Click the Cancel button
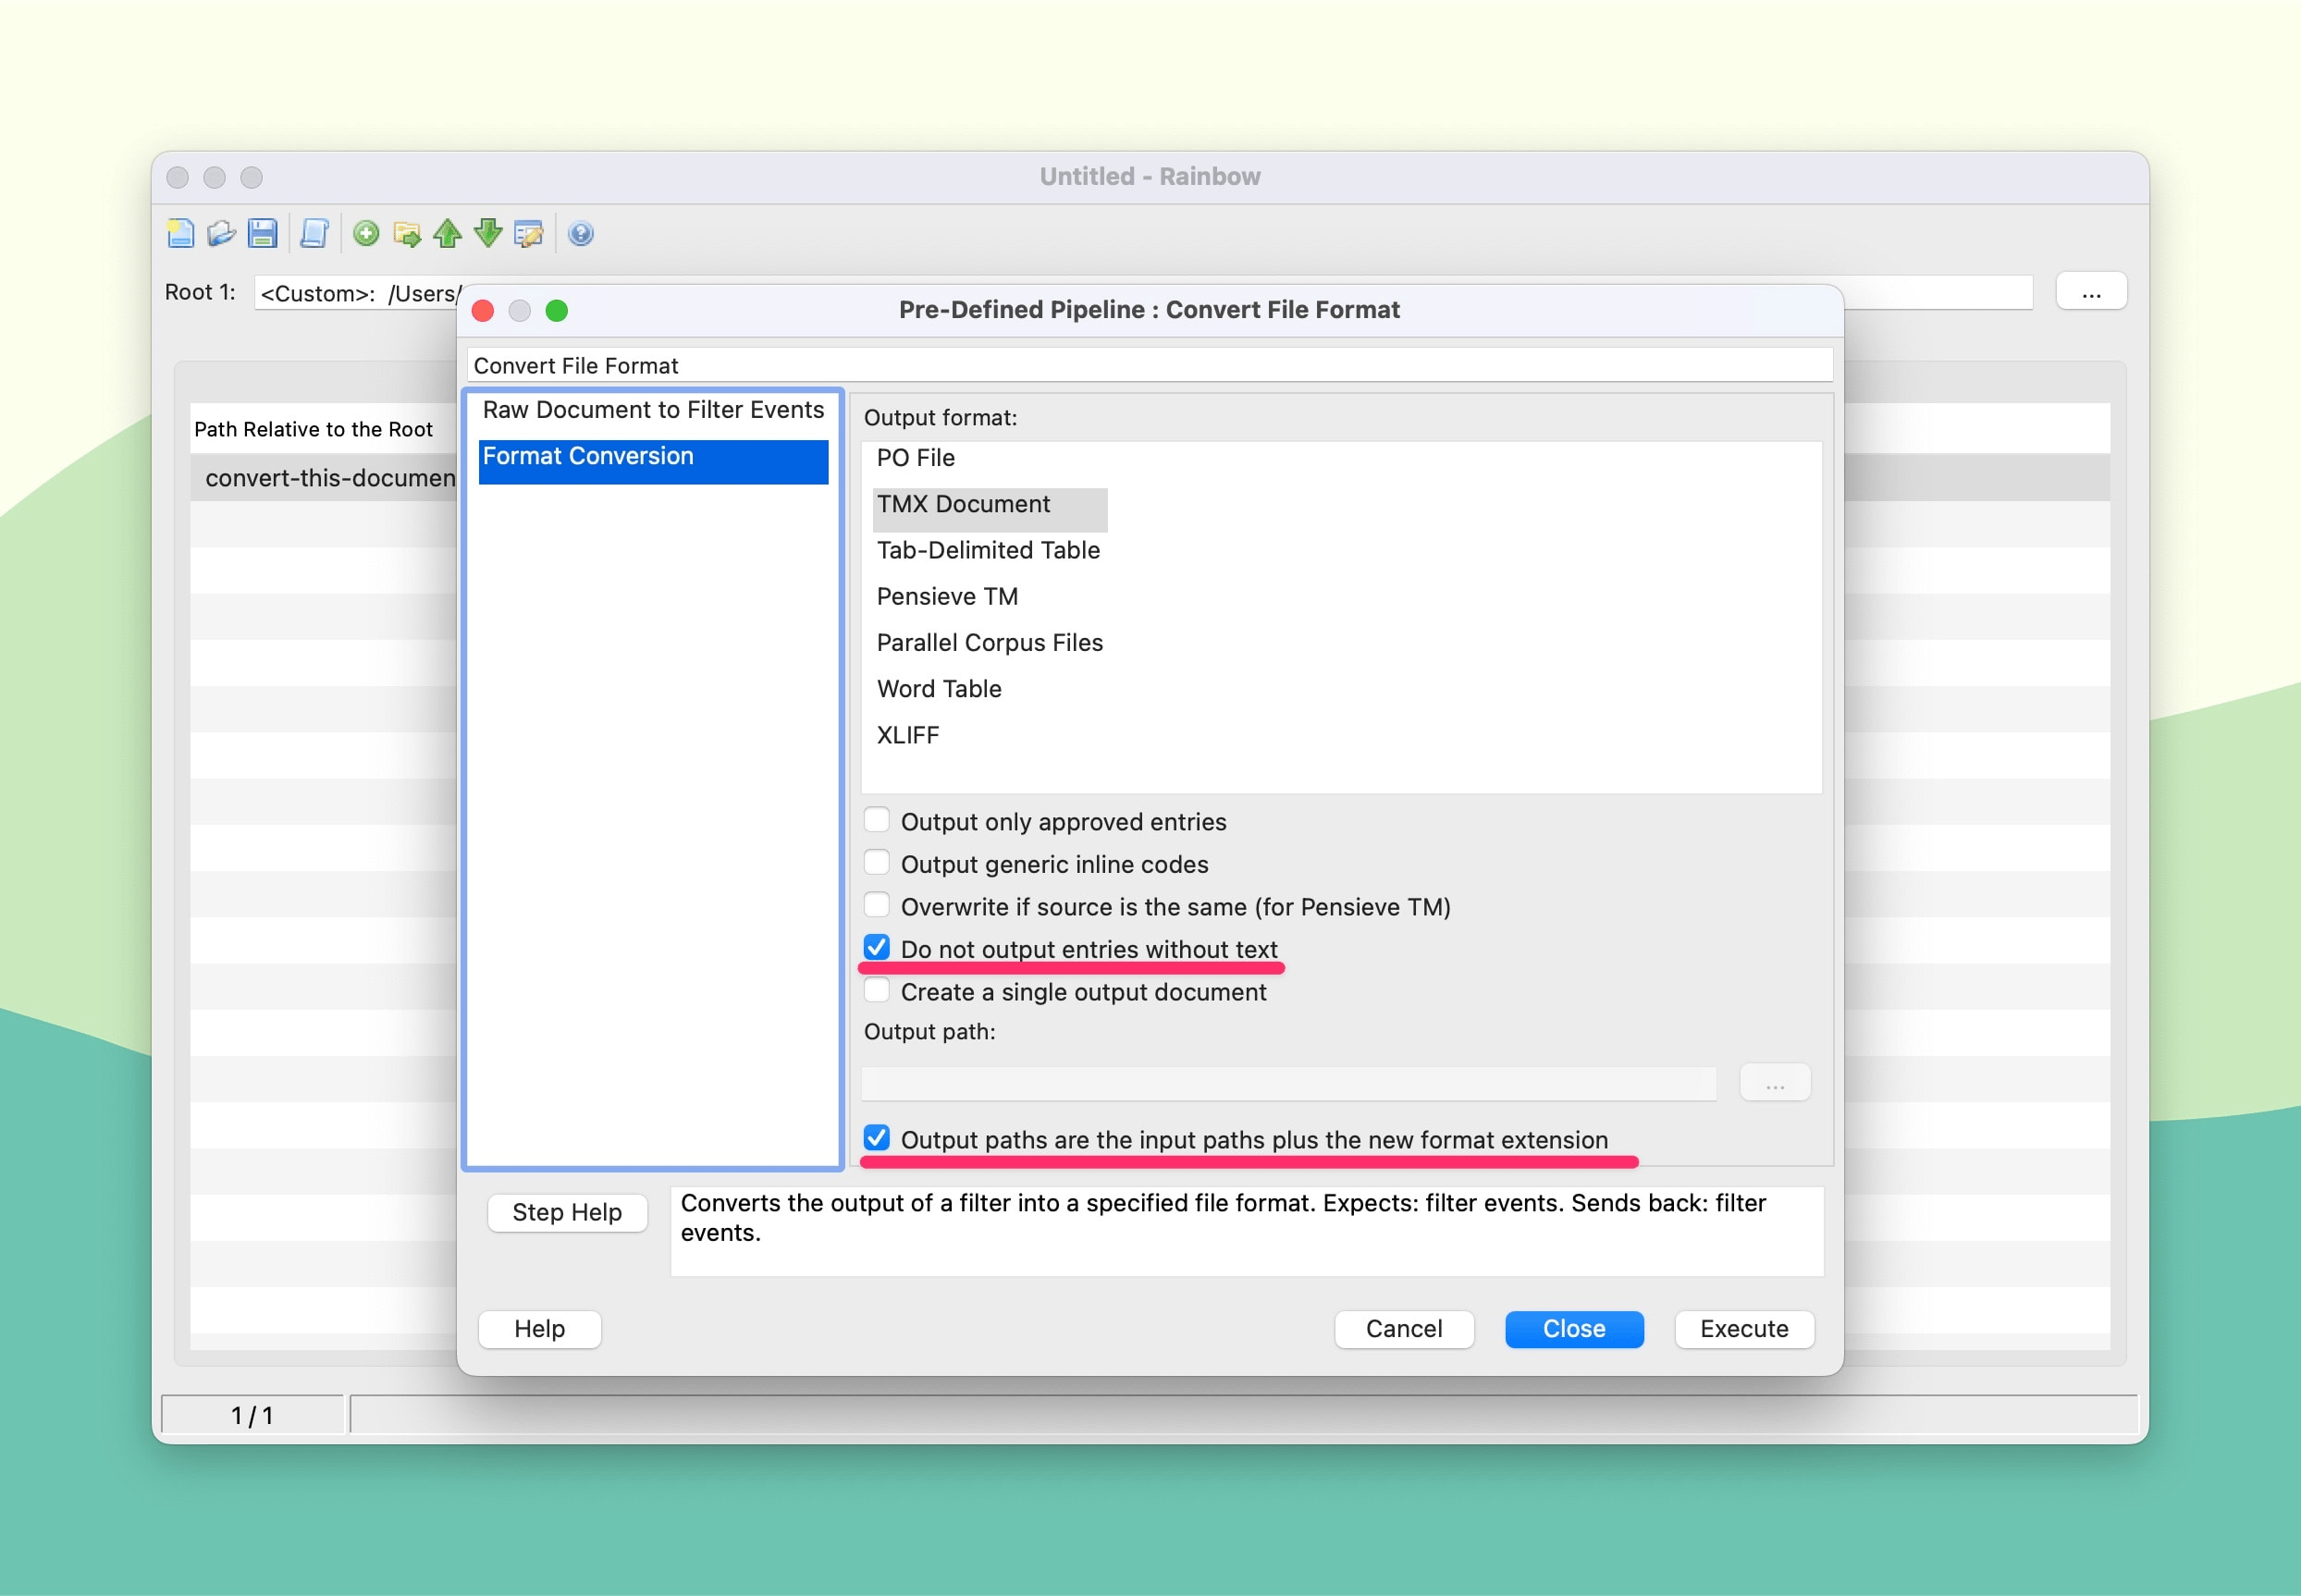 pyautogui.click(x=1403, y=1328)
